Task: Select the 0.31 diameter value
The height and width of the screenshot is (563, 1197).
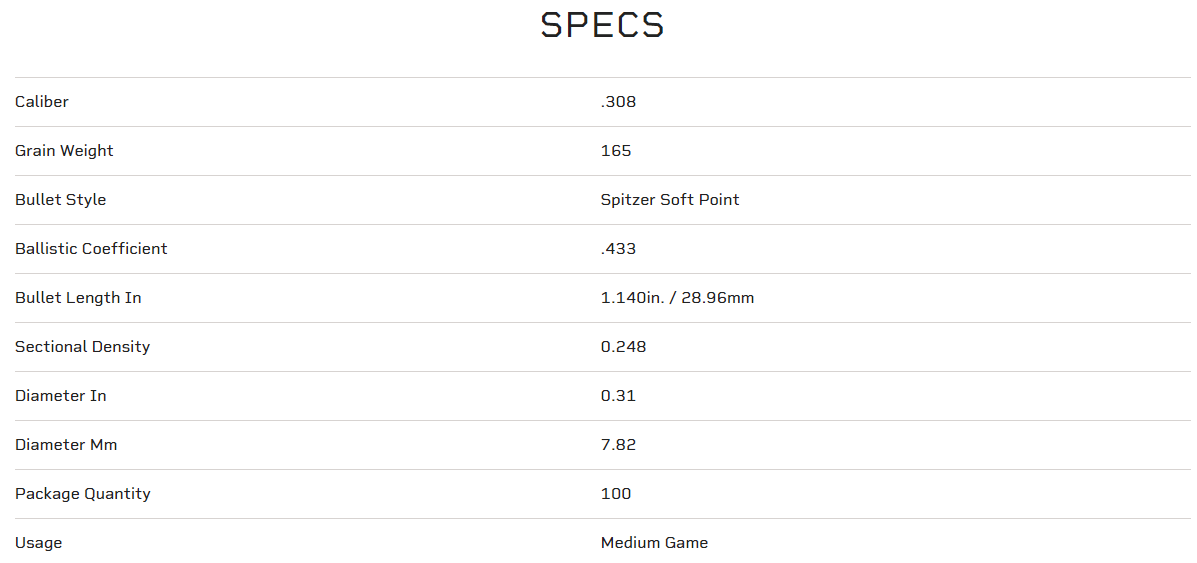Action: click(x=618, y=396)
